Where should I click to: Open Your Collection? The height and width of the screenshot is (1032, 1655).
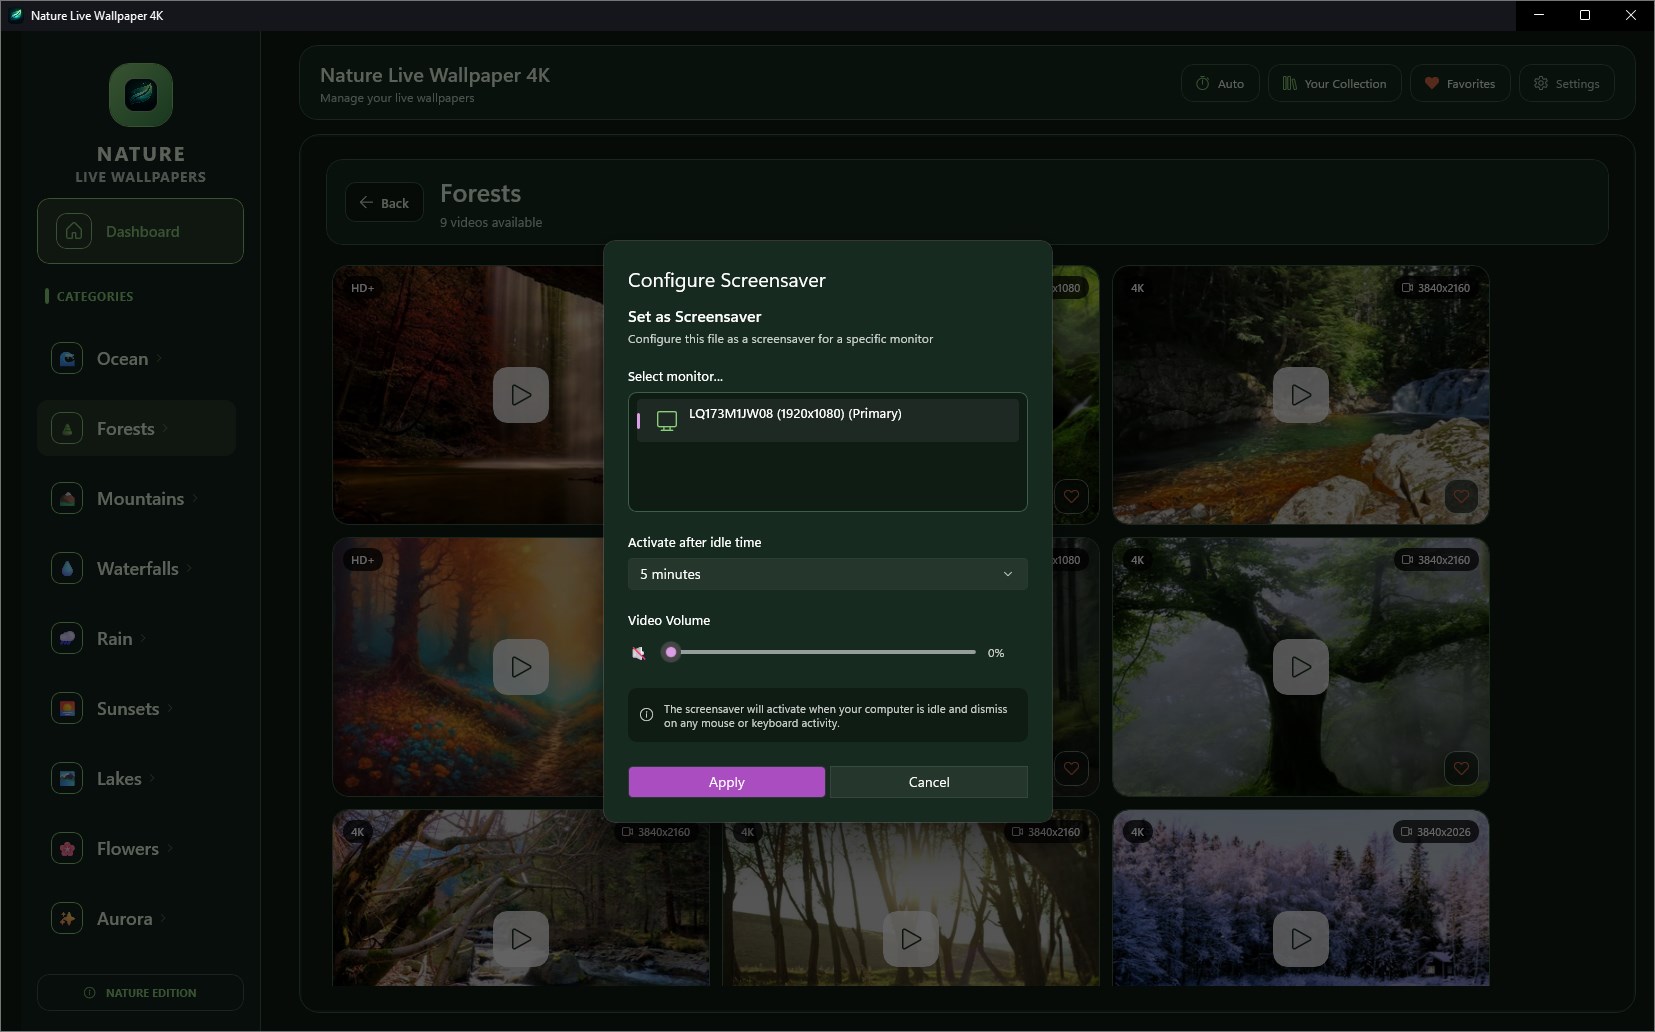(1335, 84)
